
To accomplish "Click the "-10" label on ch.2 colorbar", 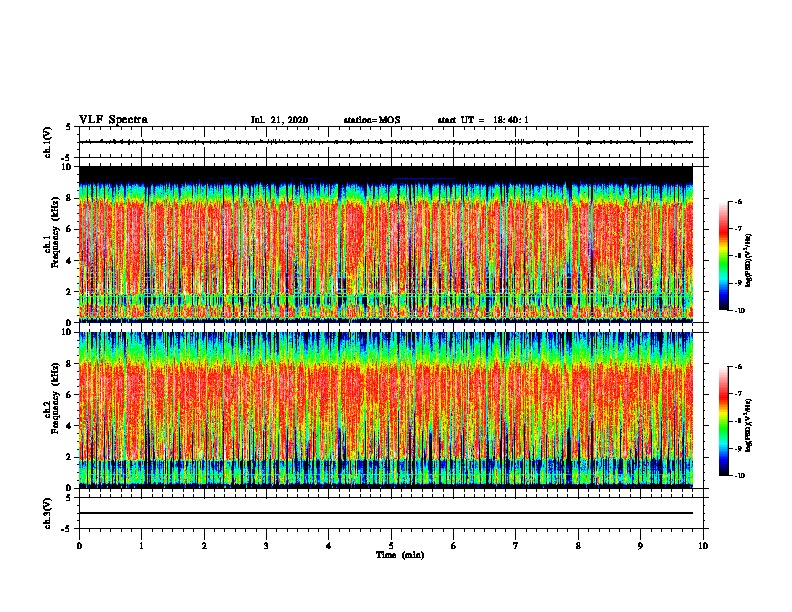I will 739,476.
